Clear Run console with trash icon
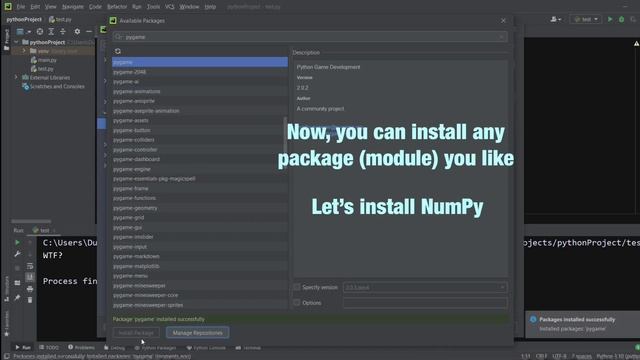640x360 pixels. coord(30,300)
